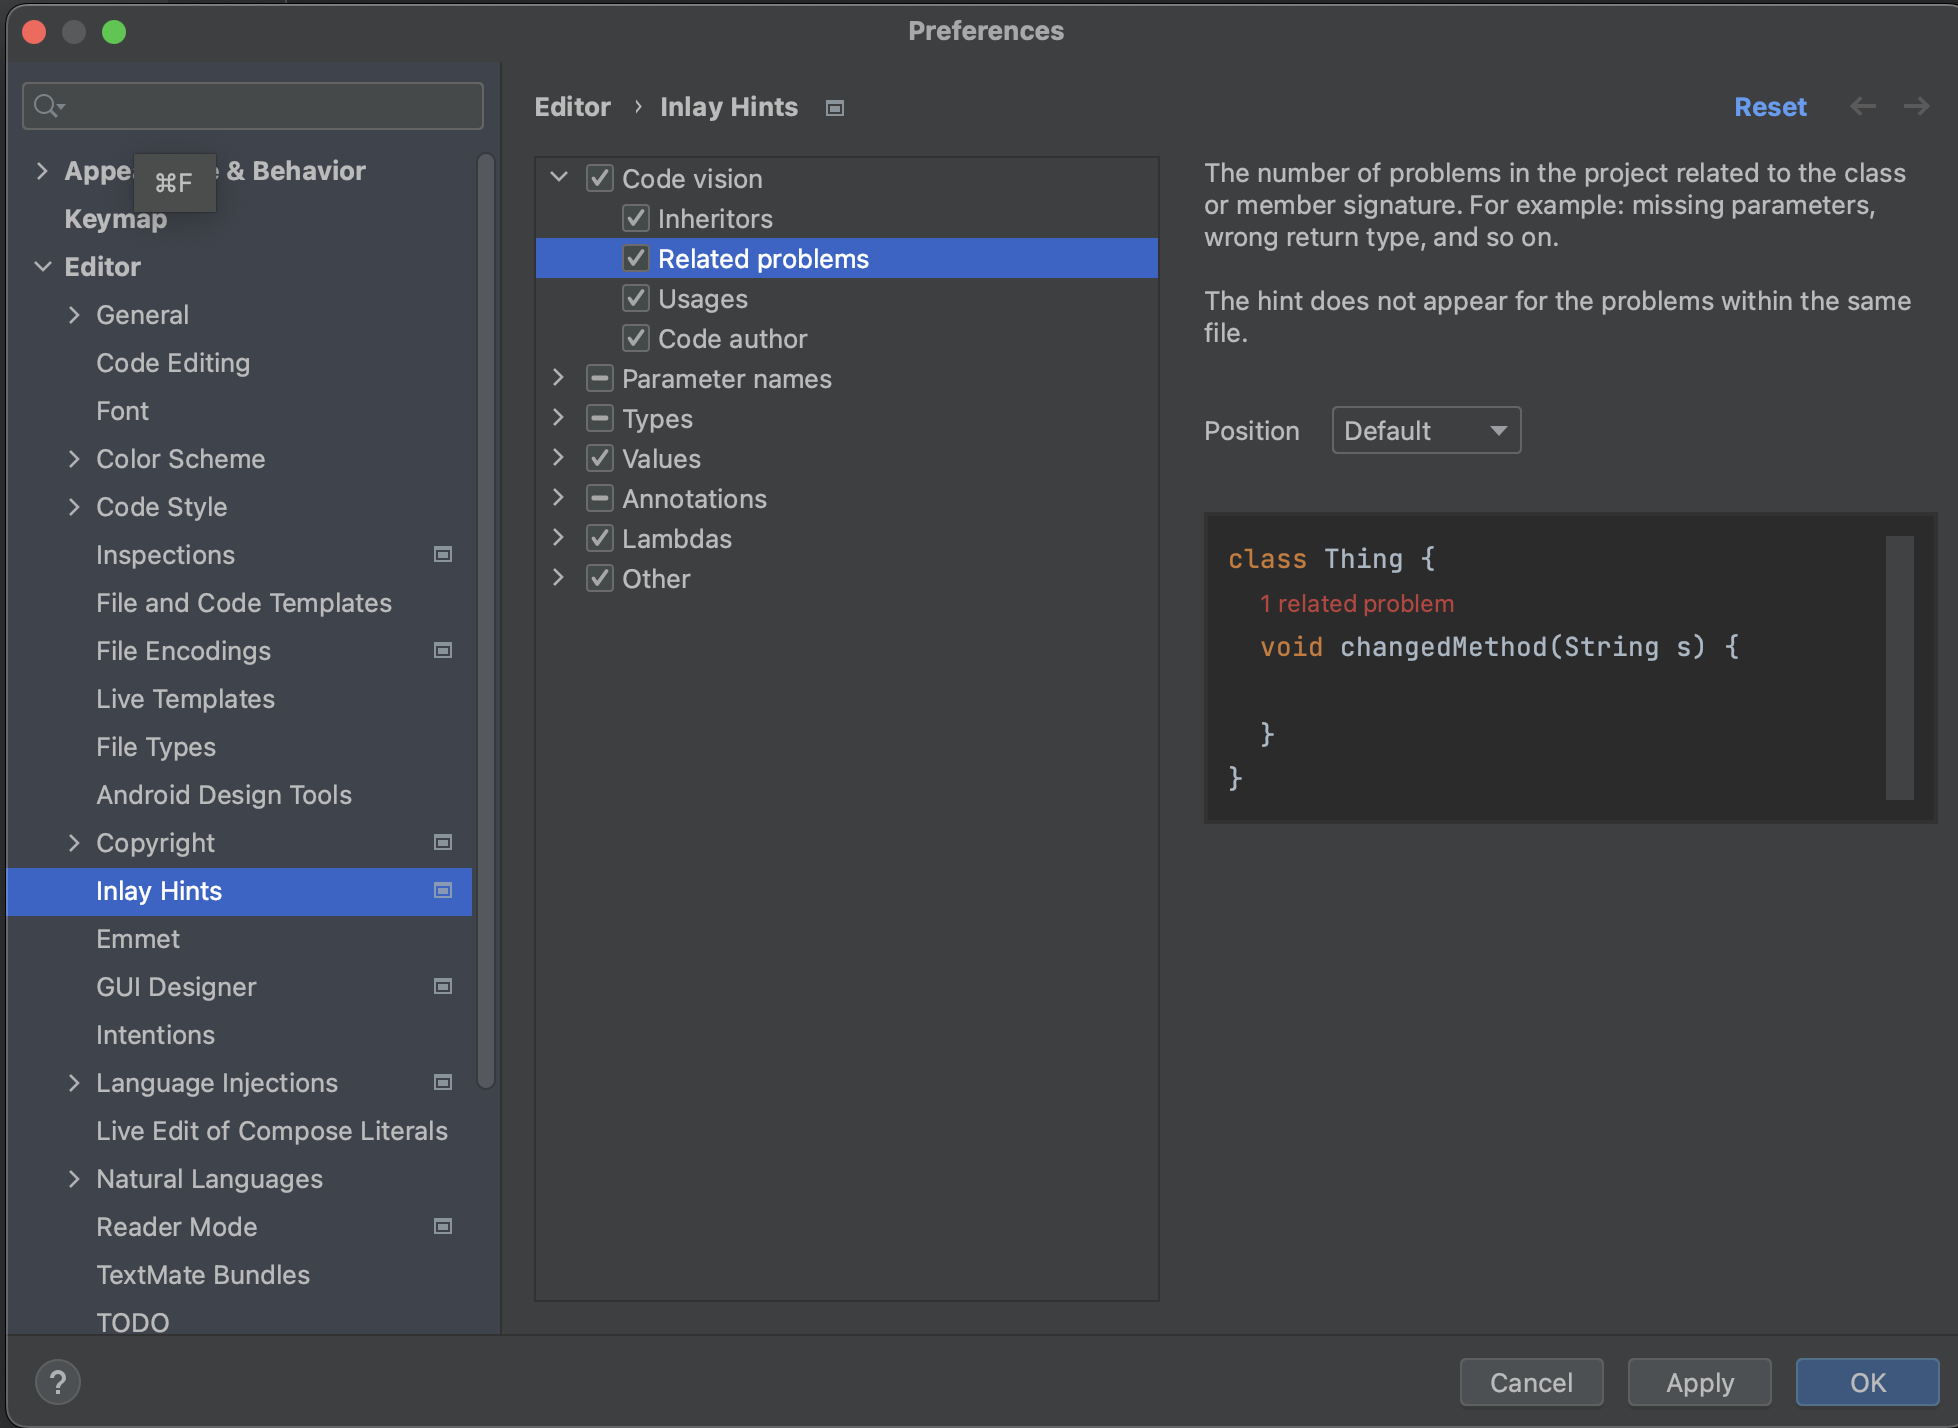
Task: Uncheck the Lambdas checkbox
Action: click(599, 538)
